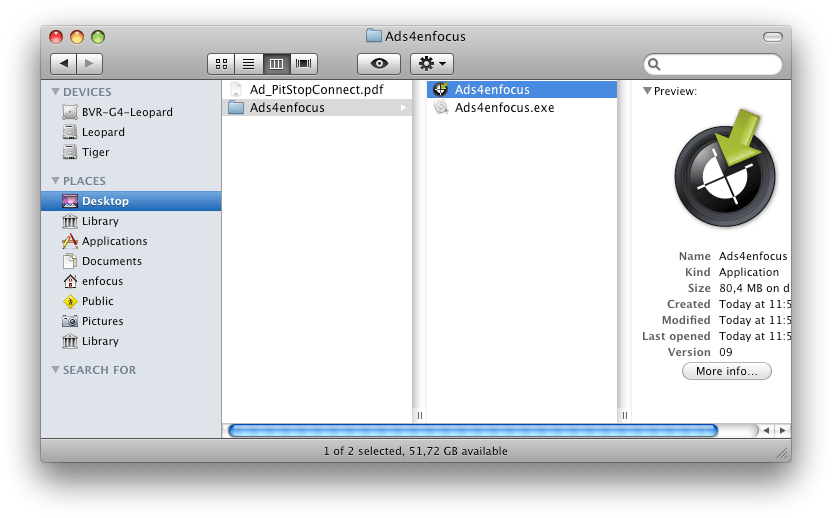
Task: Select the BVR-G4-Leopard drive
Action: [x=131, y=112]
